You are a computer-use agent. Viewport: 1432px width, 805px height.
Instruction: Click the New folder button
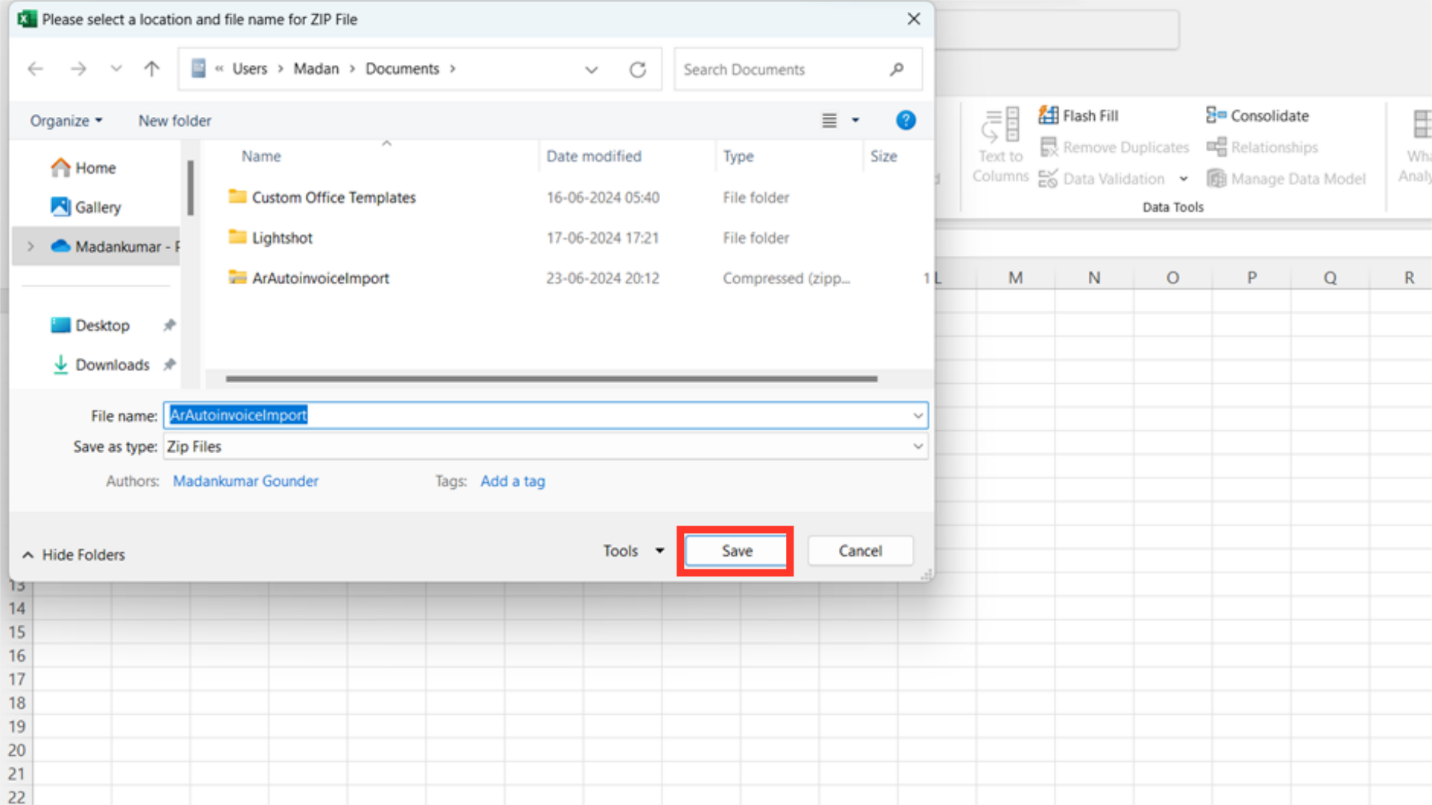(x=175, y=121)
